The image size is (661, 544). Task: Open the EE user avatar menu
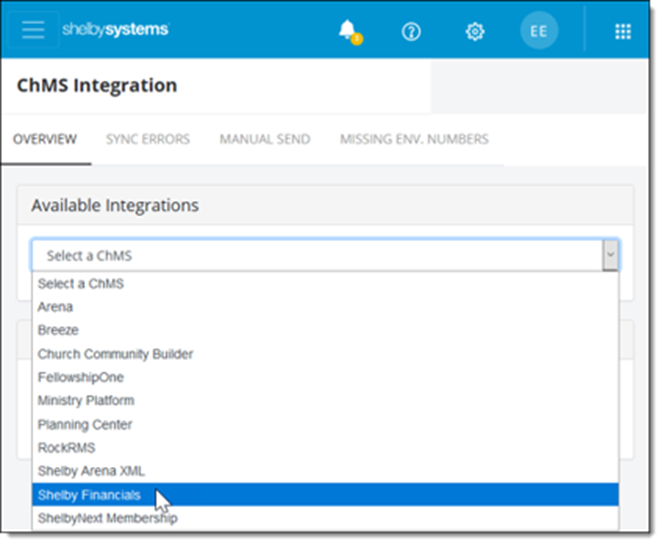(538, 31)
